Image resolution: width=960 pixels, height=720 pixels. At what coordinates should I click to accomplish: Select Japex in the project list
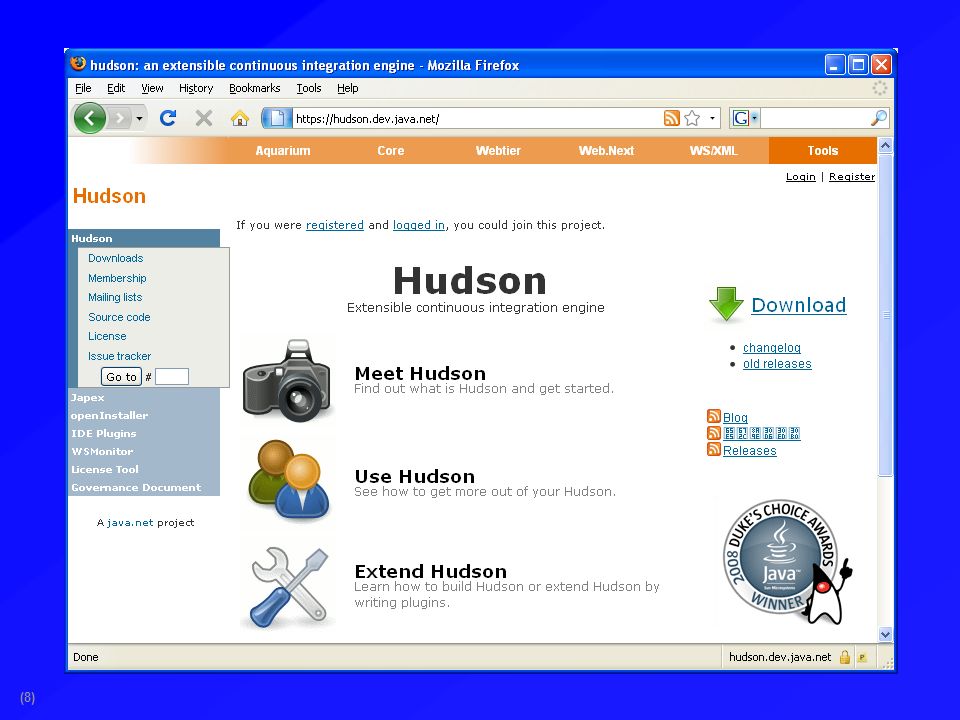click(x=88, y=397)
